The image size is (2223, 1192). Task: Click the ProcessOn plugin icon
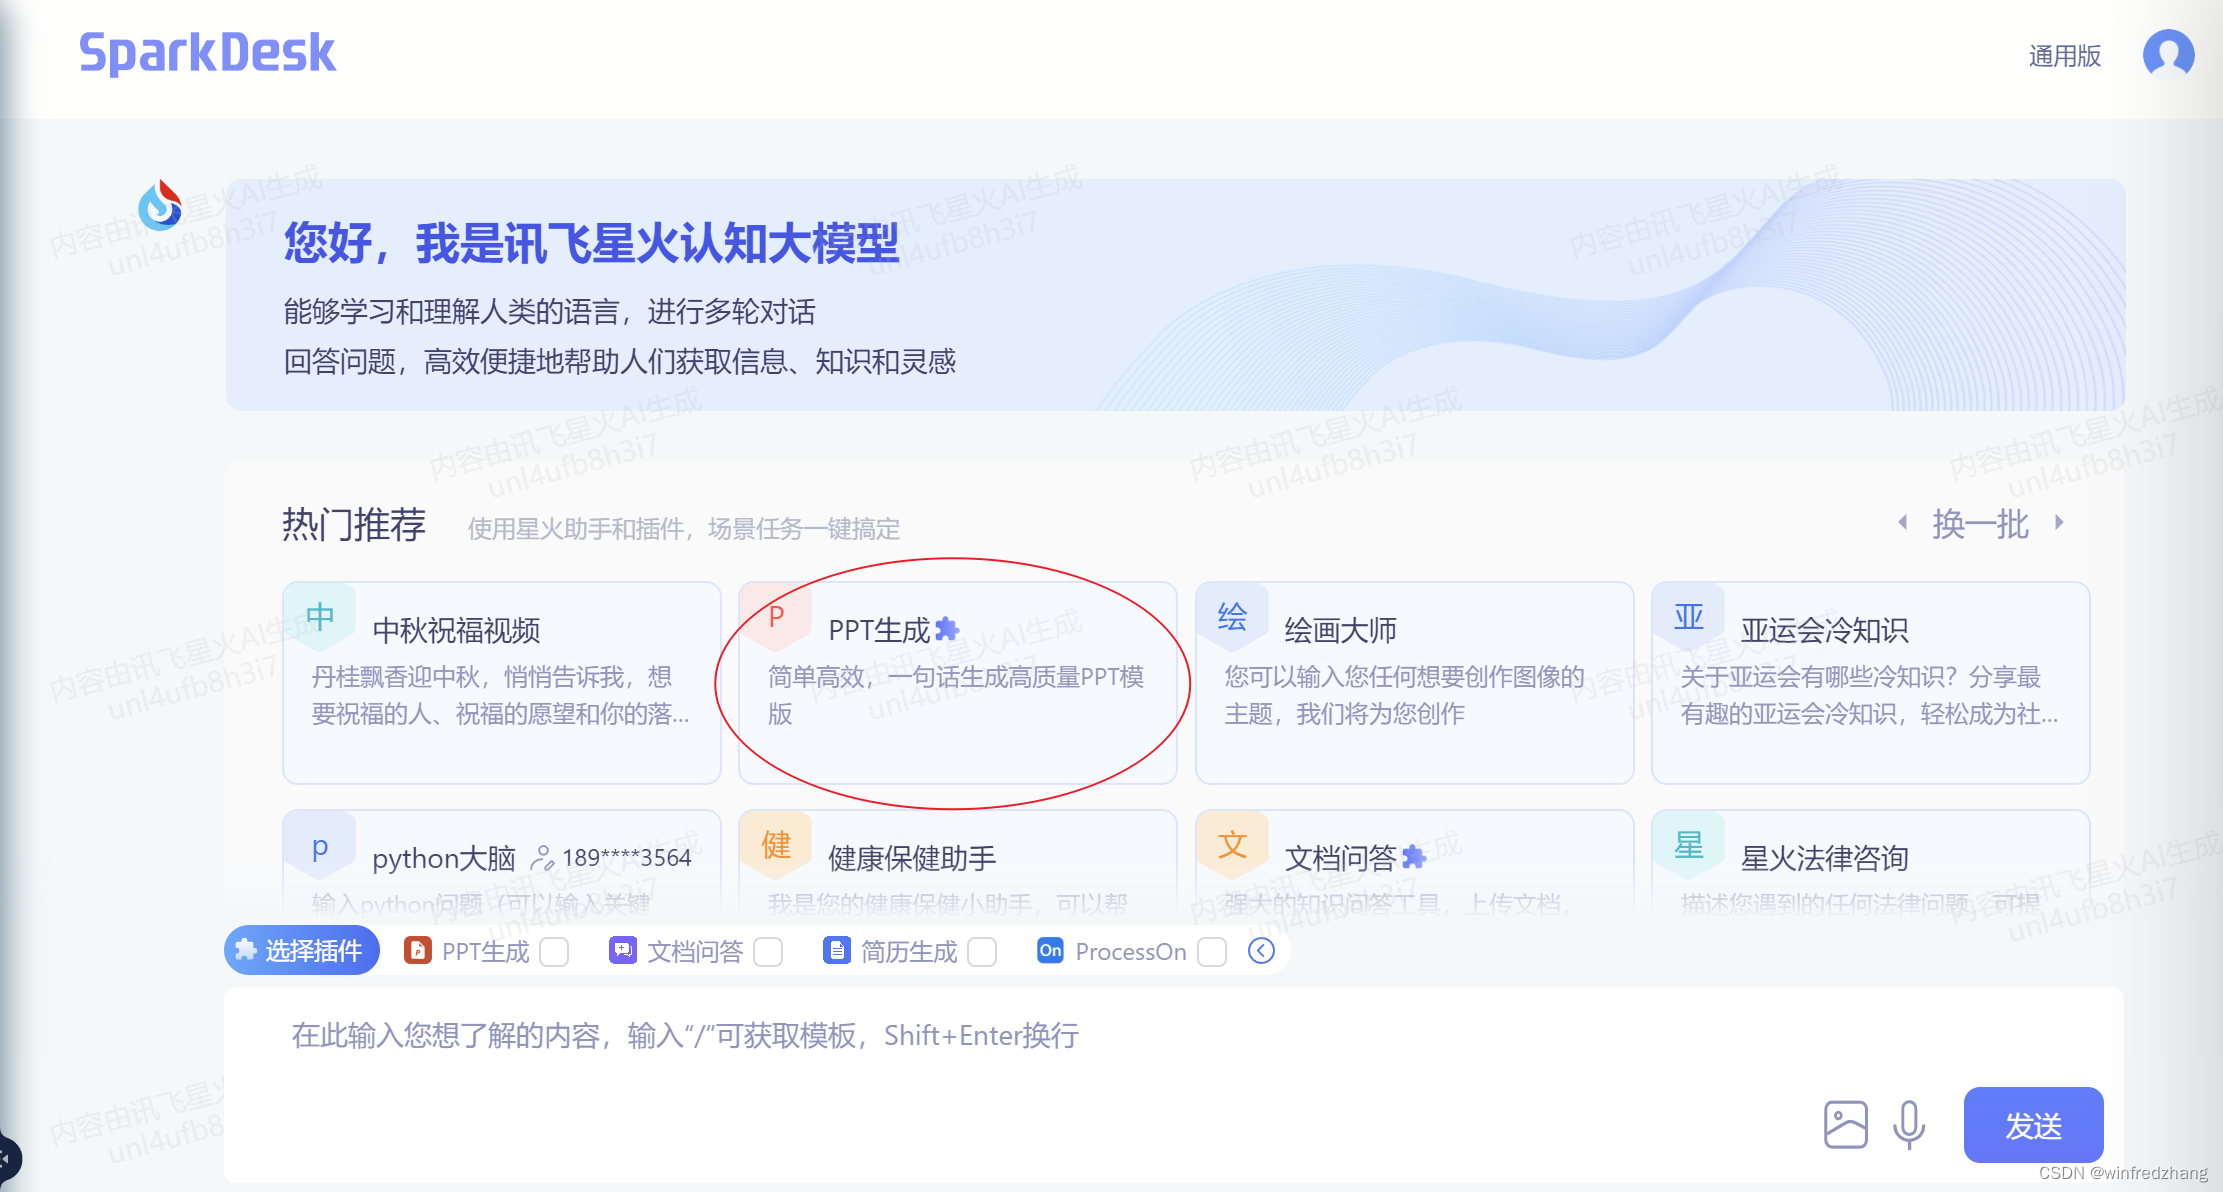pos(1050,950)
